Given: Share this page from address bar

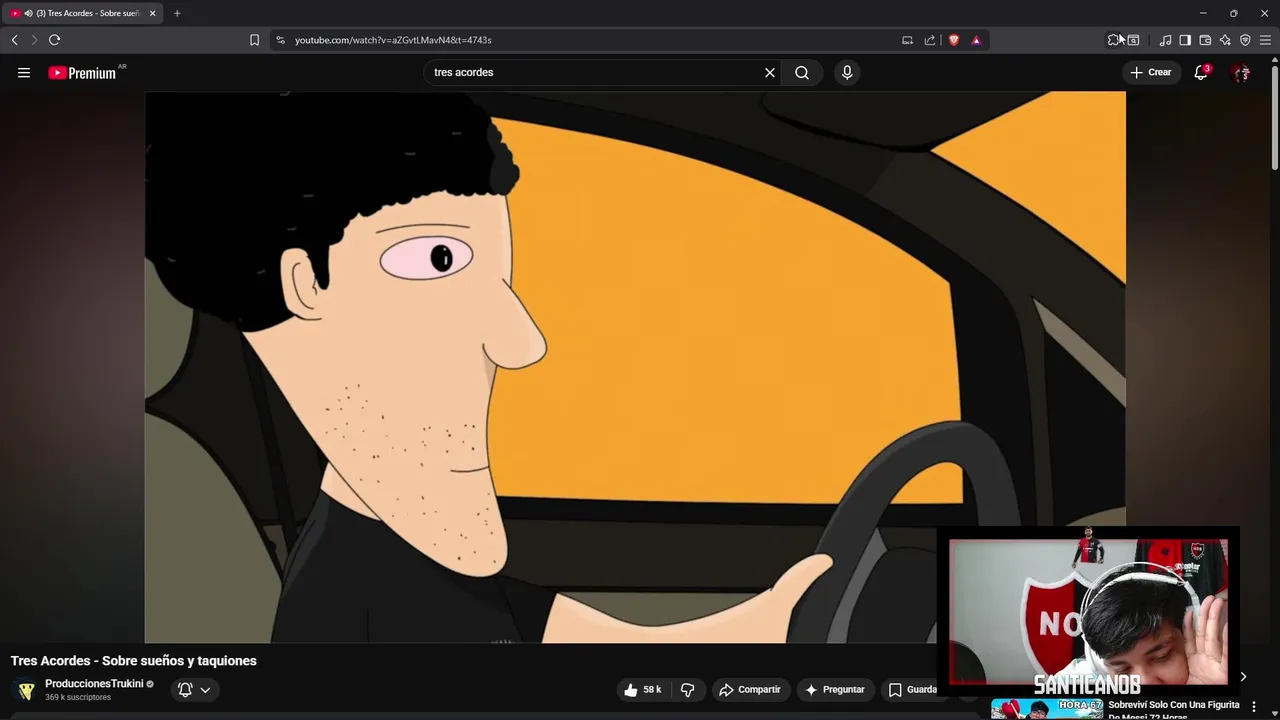Looking at the screenshot, I should [x=930, y=40].
